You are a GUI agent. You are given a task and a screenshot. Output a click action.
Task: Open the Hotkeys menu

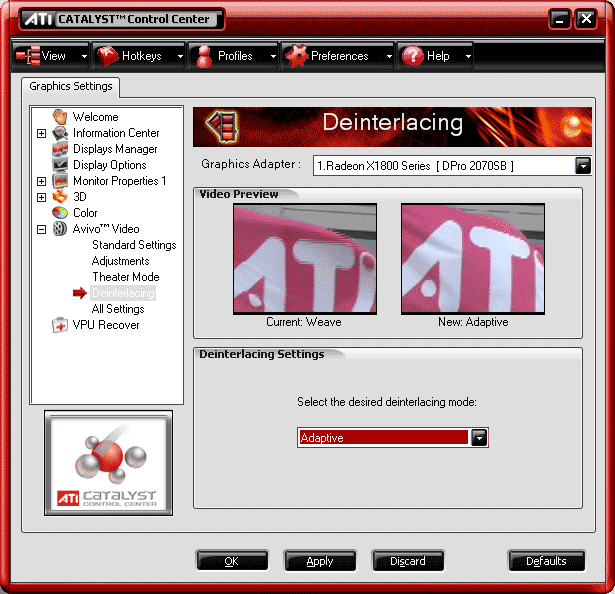(139, 56)
